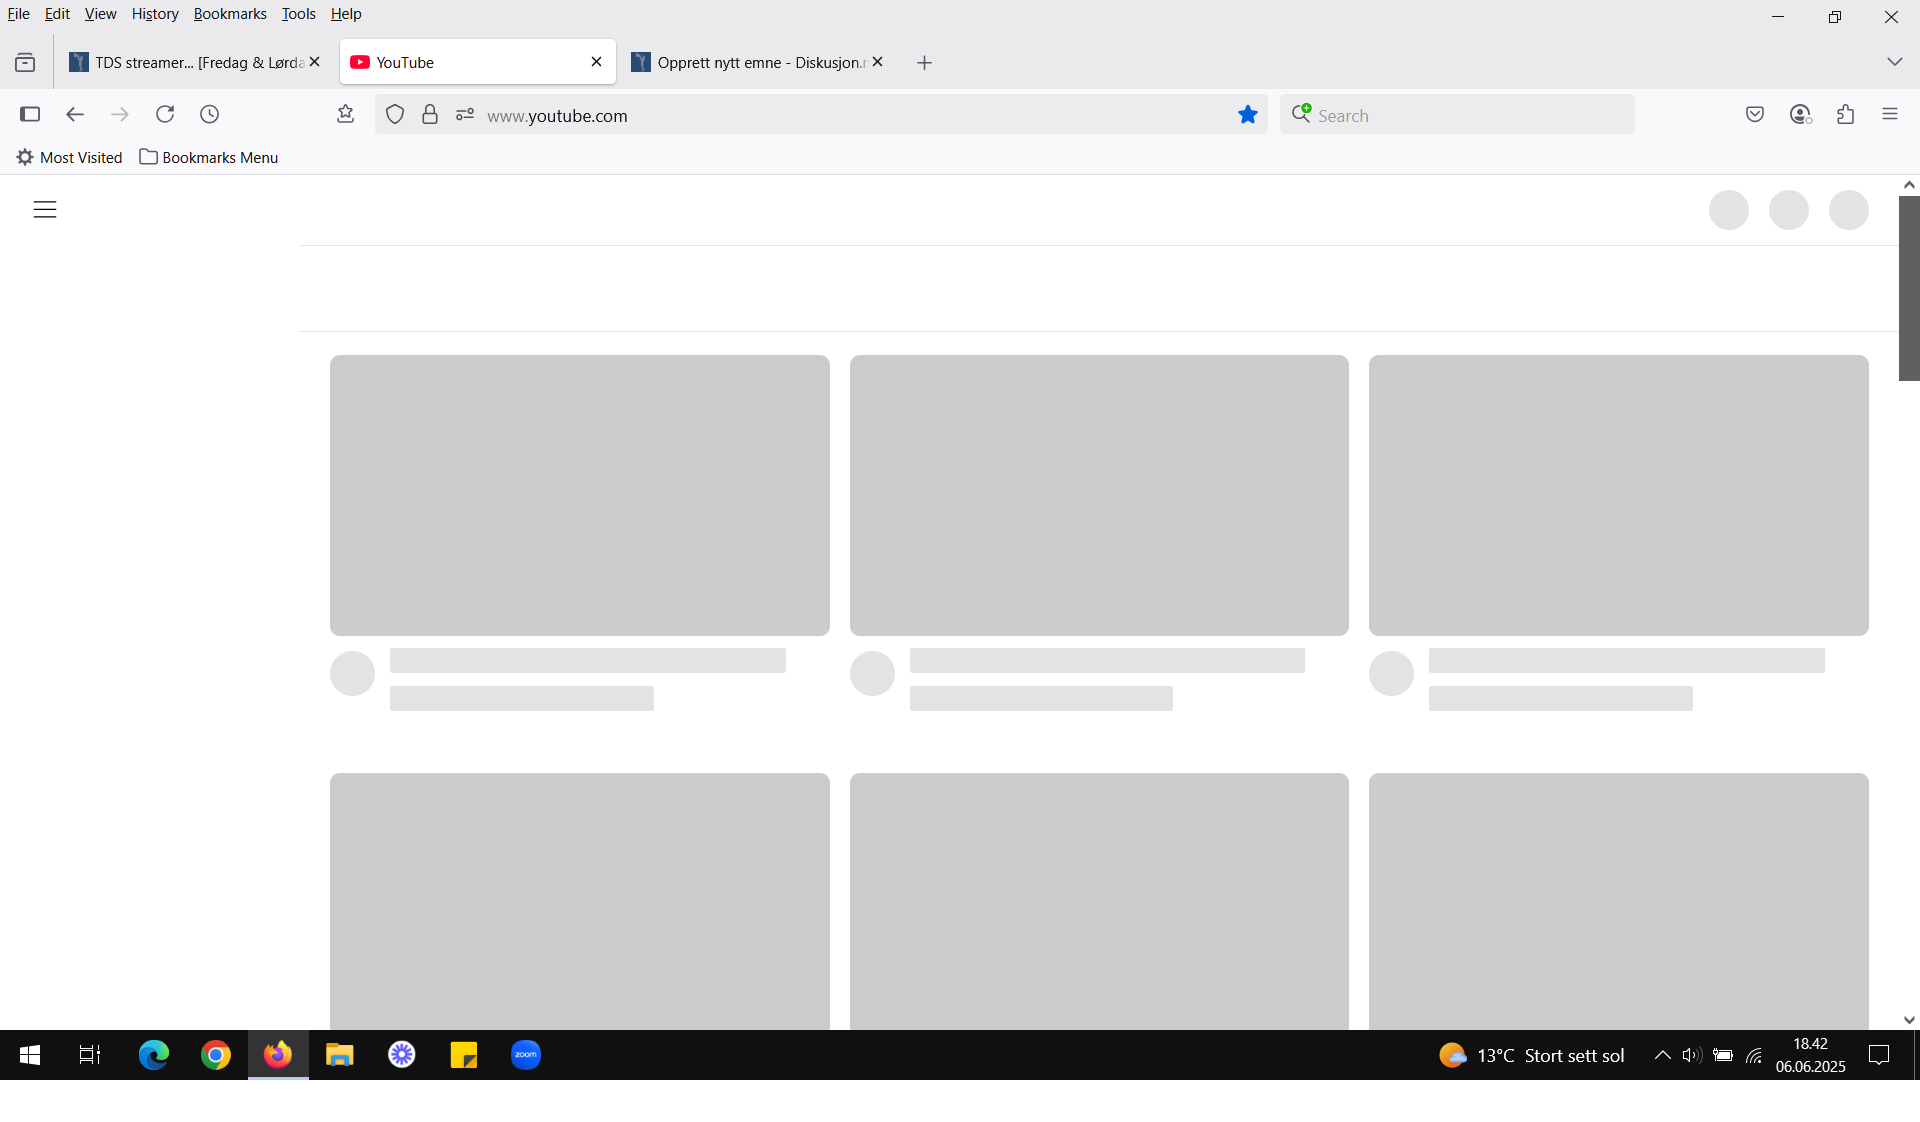This screenshot has height=1122, width=1920.
Task: Open the Bookmarks Menu folder
Action: tap(209, 157)
